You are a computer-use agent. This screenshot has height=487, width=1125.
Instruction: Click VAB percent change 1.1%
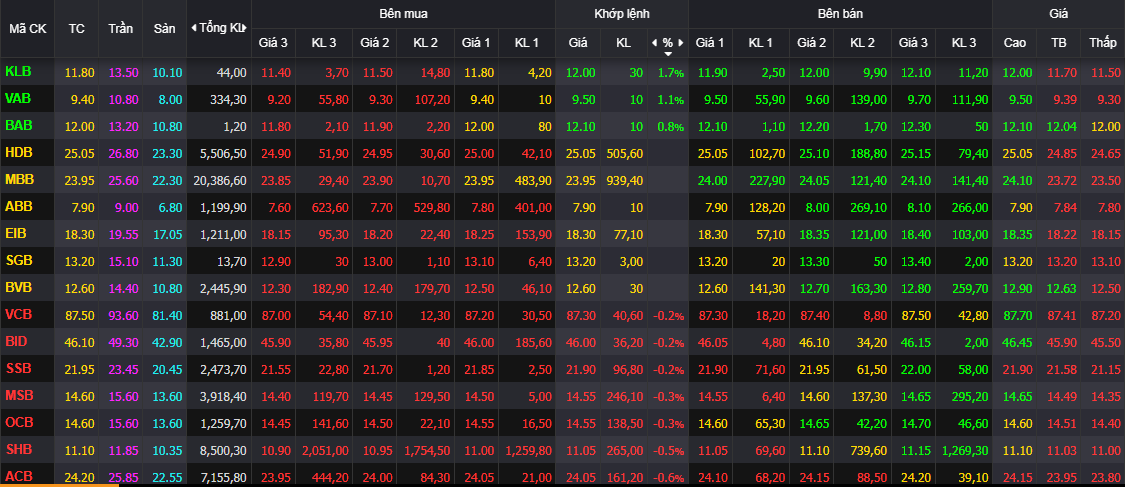[x=670, y=100]
